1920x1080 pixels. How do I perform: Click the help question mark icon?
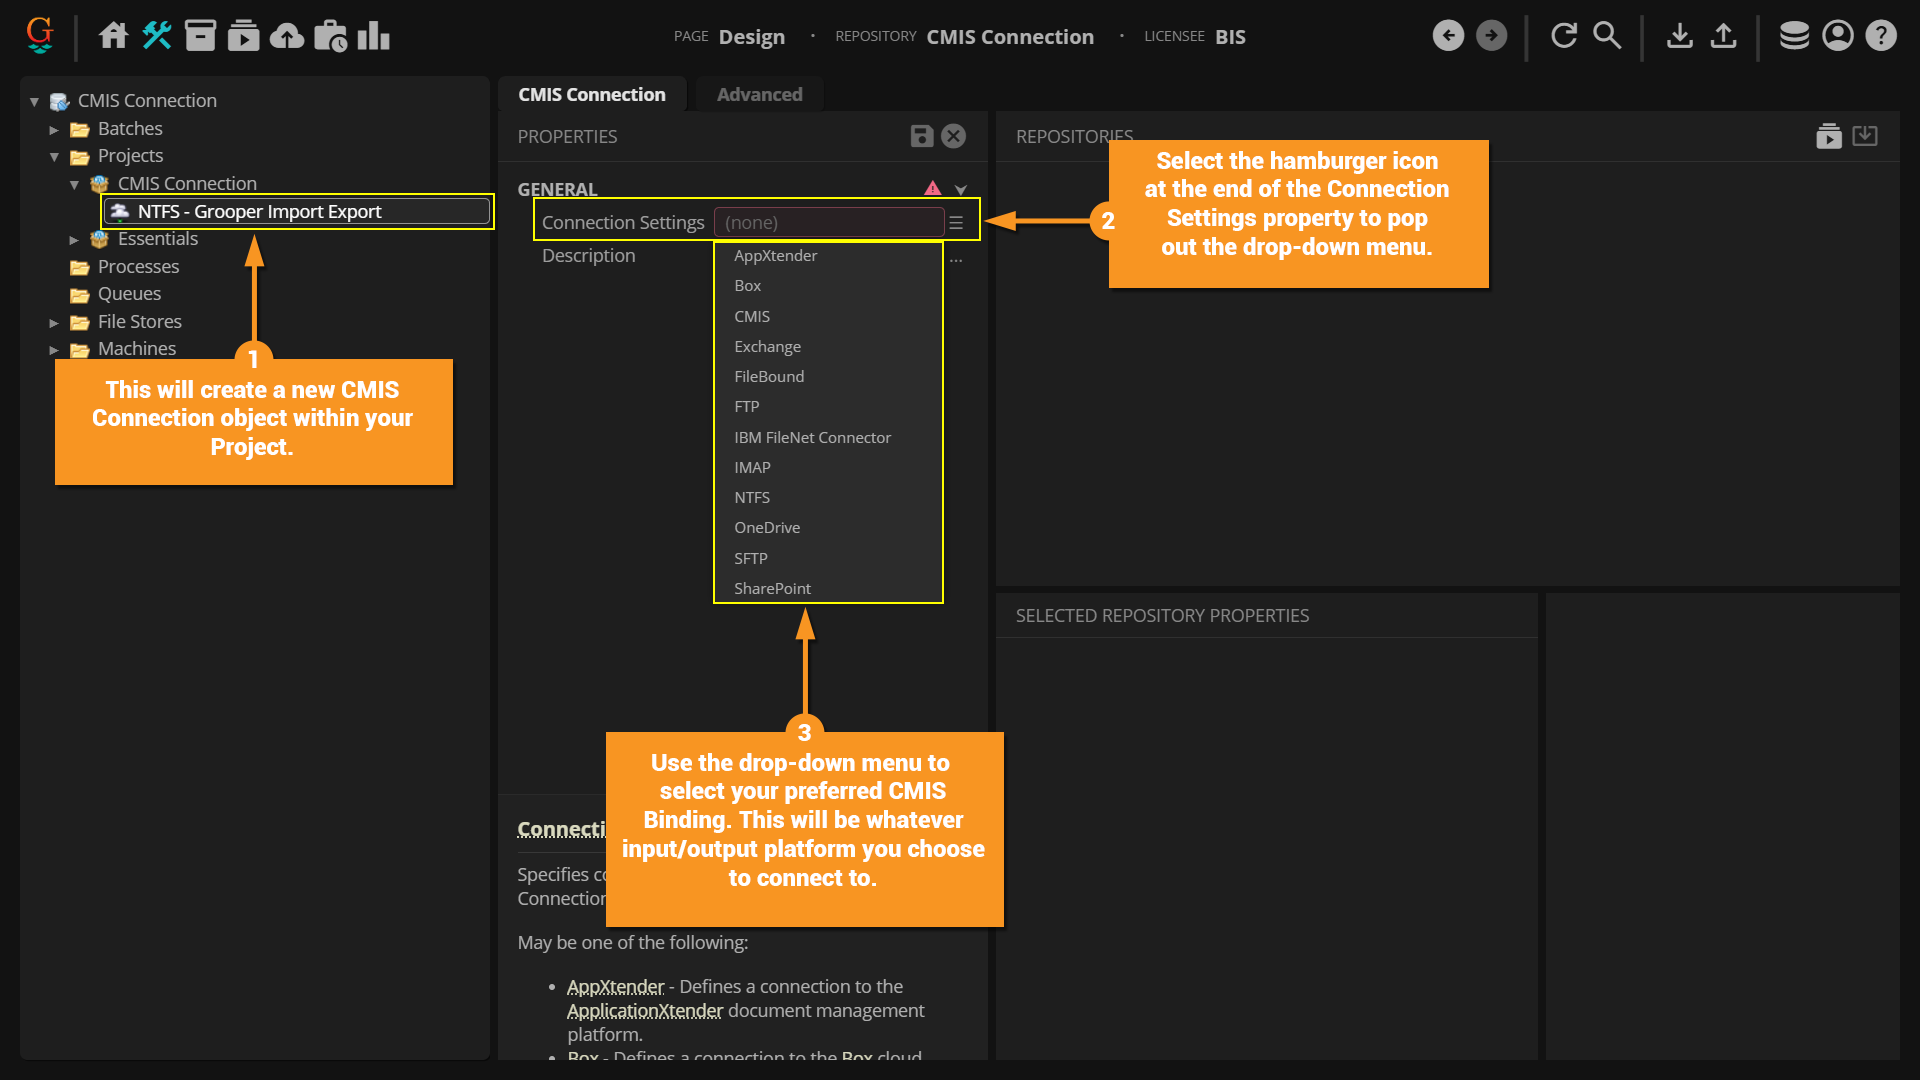tap(1881, 36)
